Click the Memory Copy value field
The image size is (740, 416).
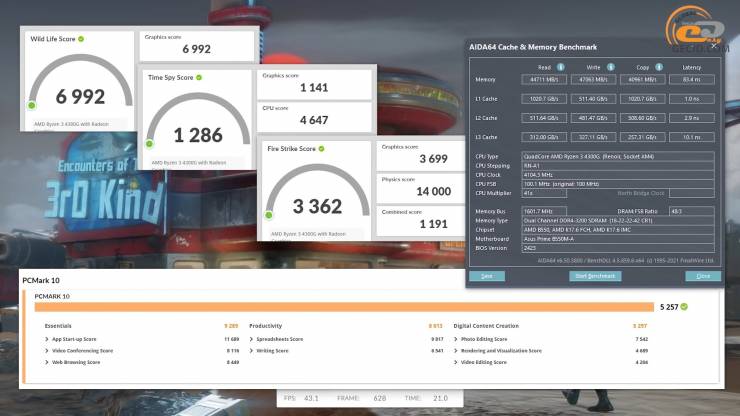642,80
